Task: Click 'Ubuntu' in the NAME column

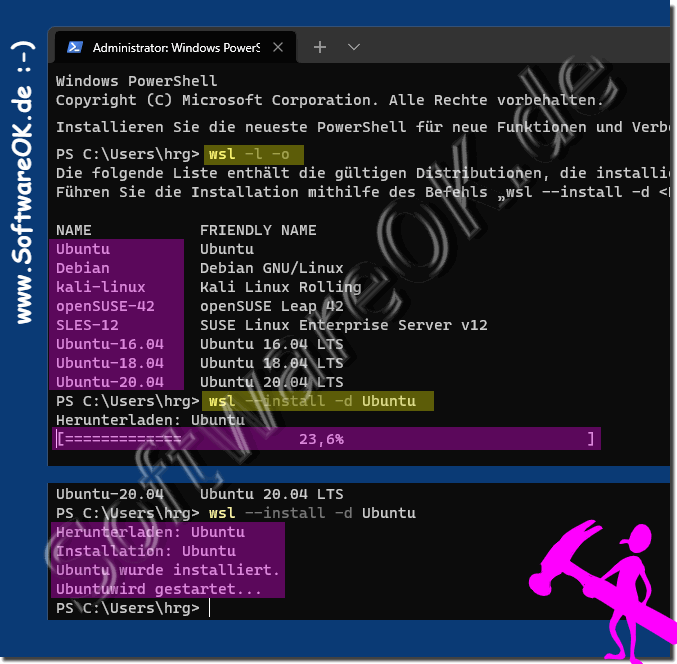Action: (83, 250)
